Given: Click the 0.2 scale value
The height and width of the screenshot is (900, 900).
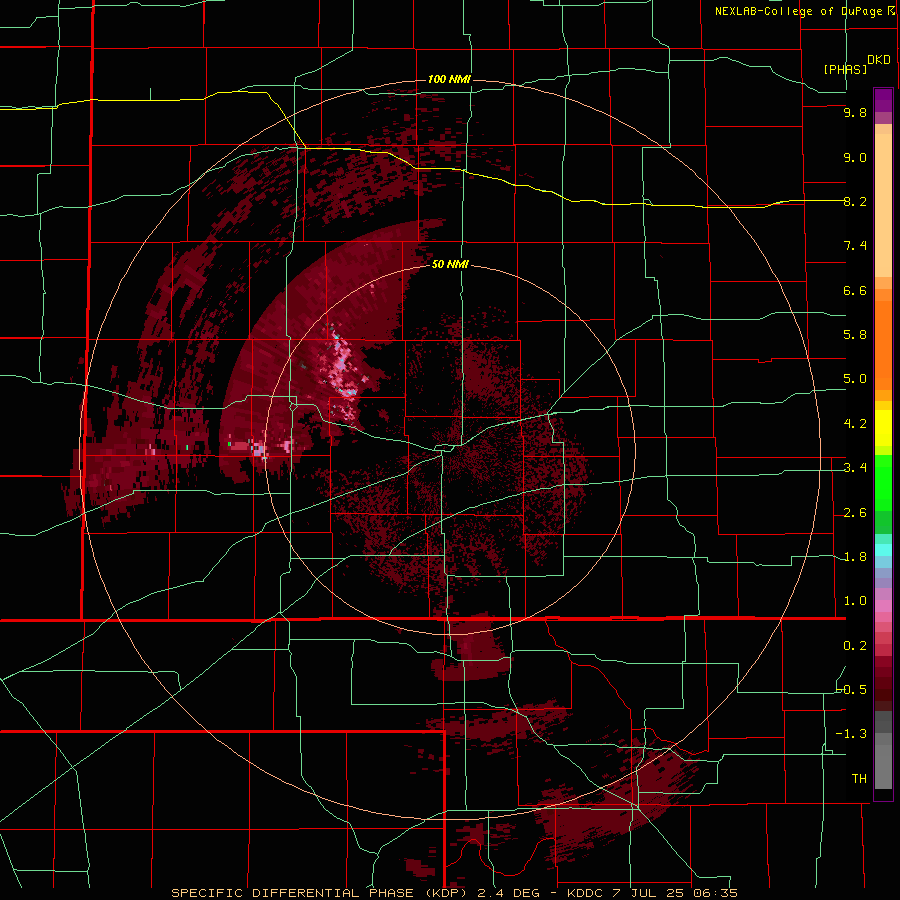Looking at the screenshot, I should point(855,646).
